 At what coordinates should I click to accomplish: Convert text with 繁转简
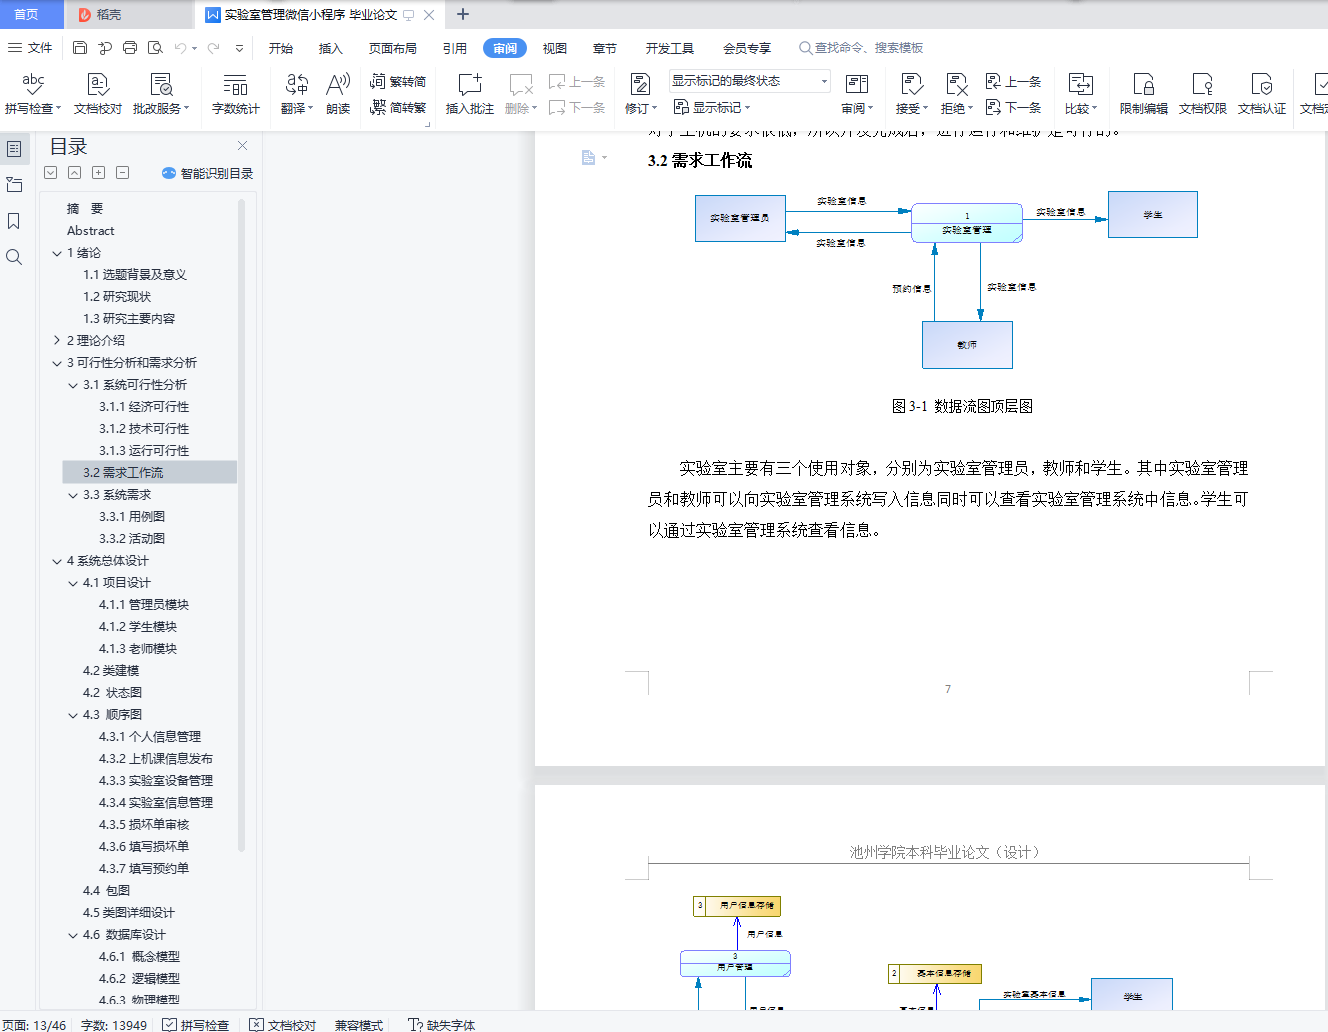398,81
